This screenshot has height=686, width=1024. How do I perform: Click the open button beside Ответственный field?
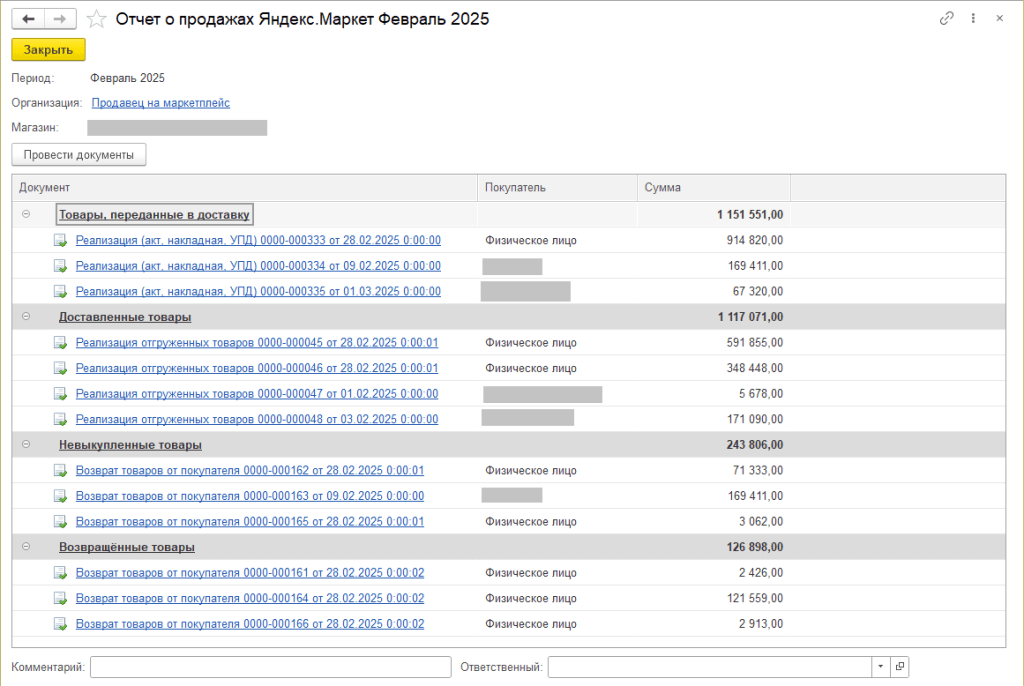click(x=900, y=667)
